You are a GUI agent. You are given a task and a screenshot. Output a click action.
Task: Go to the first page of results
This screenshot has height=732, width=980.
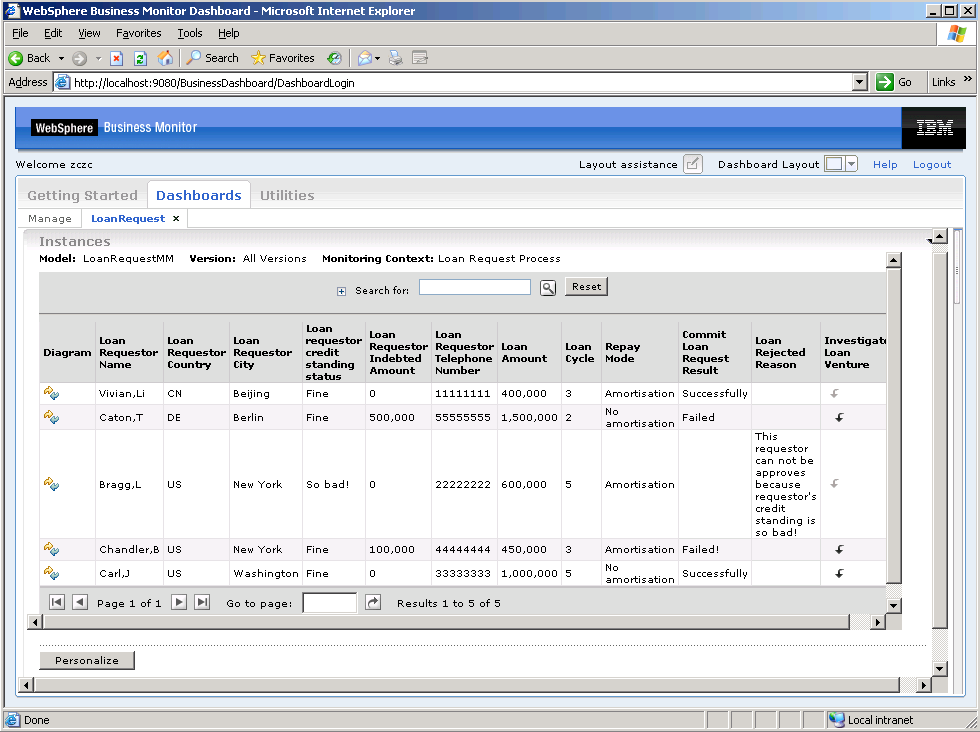tap(56, 603)
